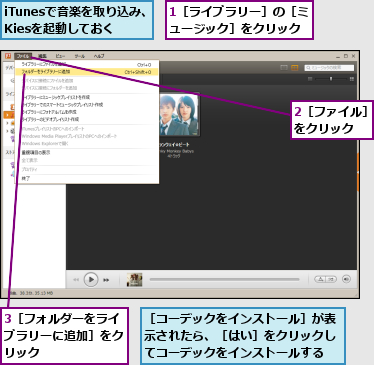The width and height of the screenshot is (374, 365).
Task: Click the volume speaker icon
Action: 346,279
